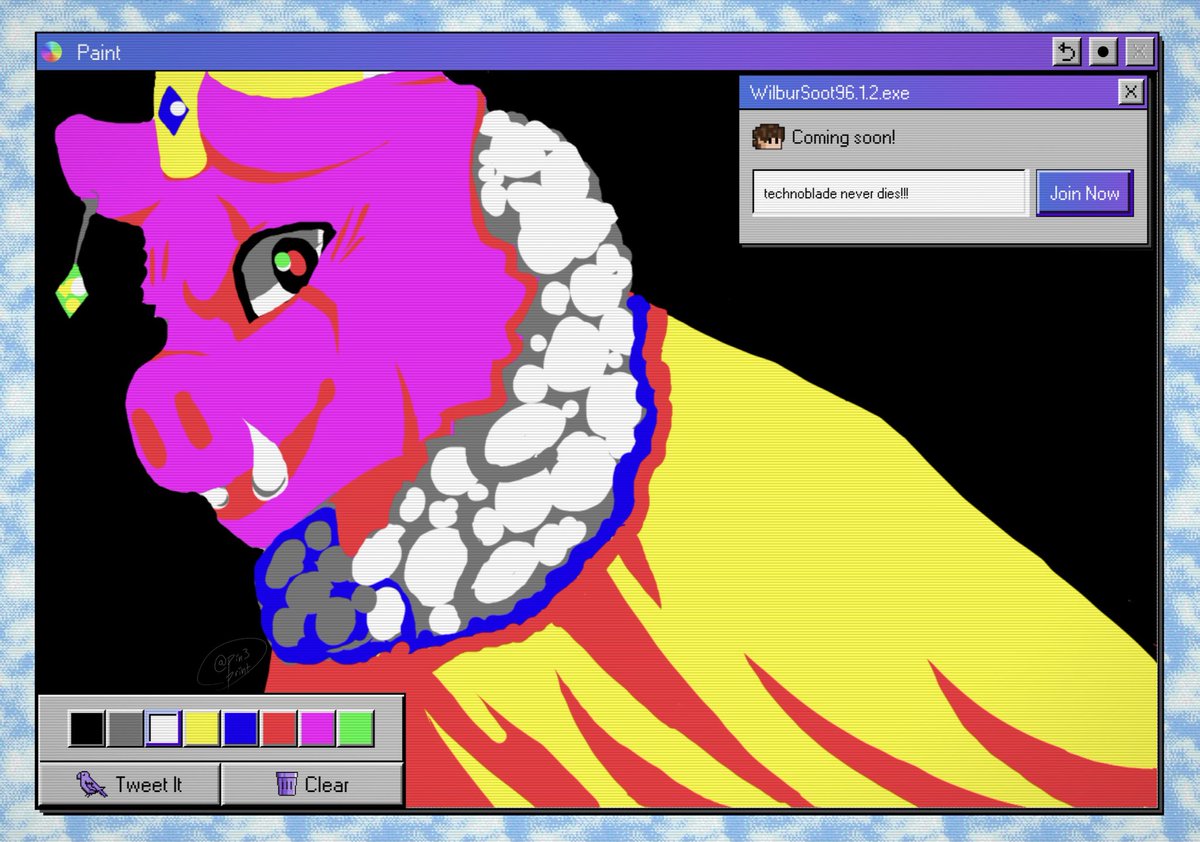1200x842 pixels.
Task: Click the 'Coming soon!' text
Action: (843, 137)
